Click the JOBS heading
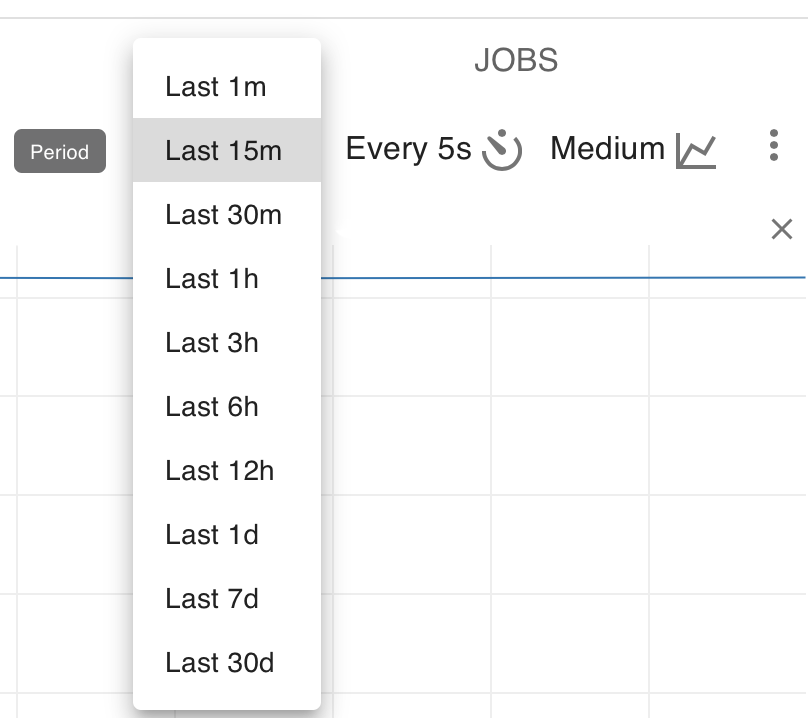The image size is (808, 718). point(516,60)
